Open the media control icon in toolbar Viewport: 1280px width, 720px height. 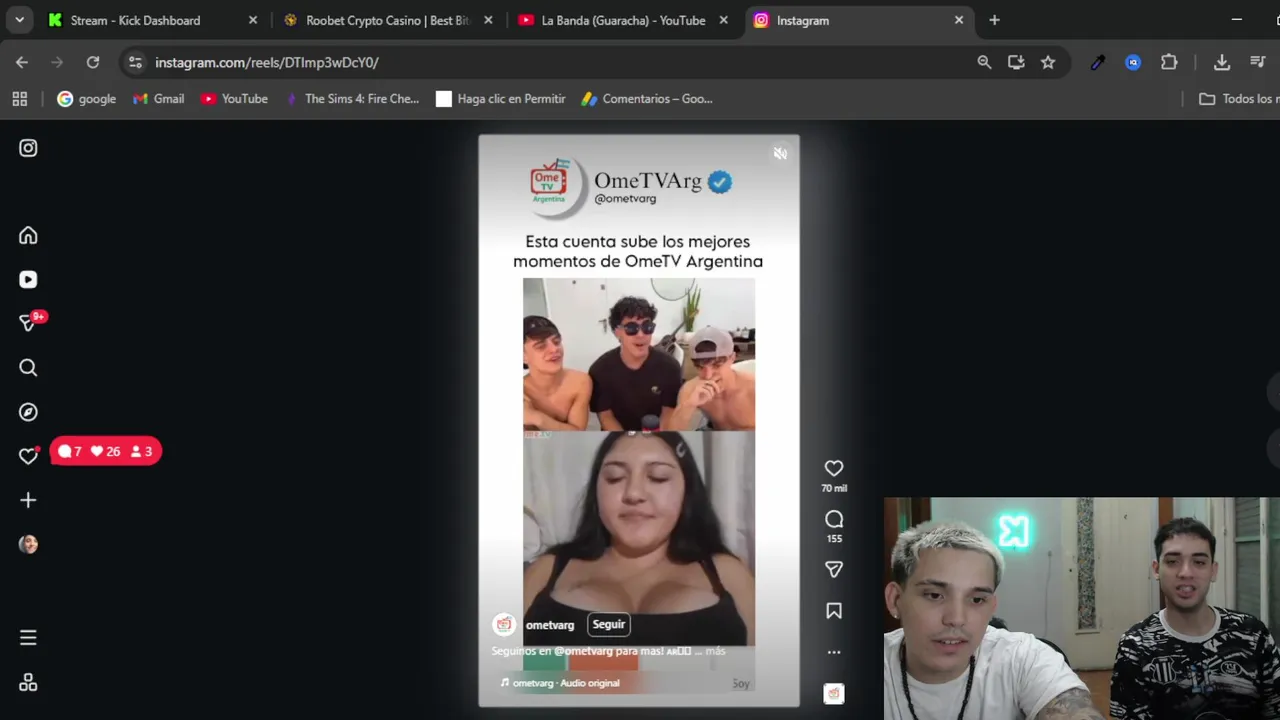(1258, 62)
